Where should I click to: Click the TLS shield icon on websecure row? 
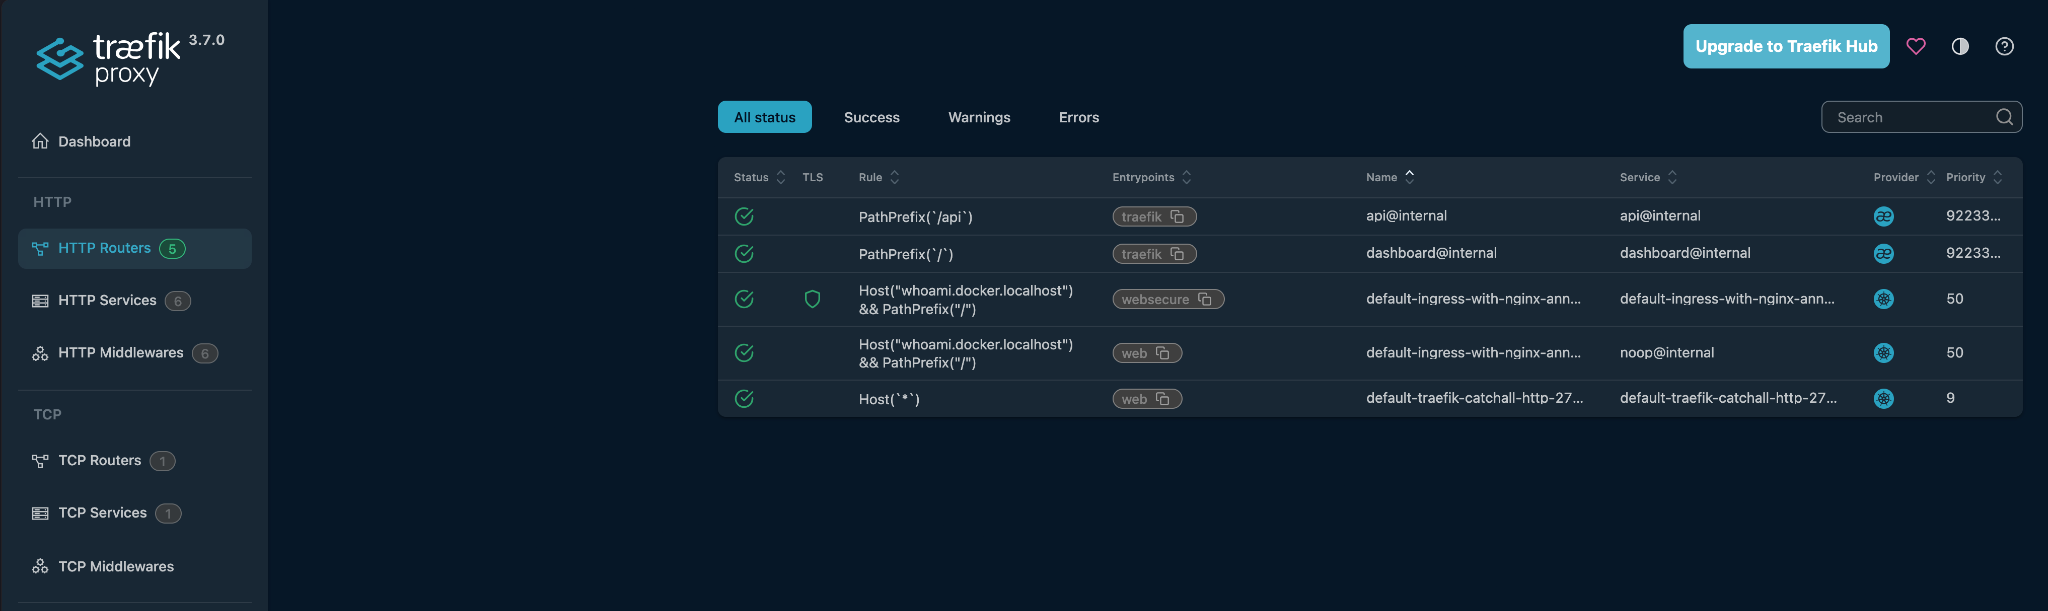pyautogui.click(x=812, y=299)
